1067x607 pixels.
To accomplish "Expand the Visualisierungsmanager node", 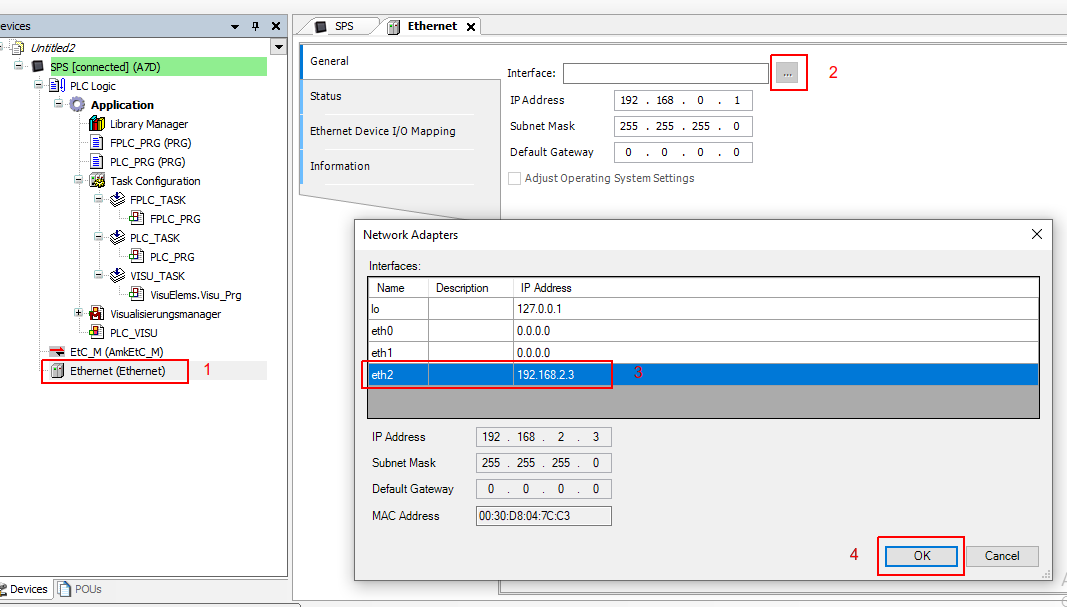I will (78, 313).
